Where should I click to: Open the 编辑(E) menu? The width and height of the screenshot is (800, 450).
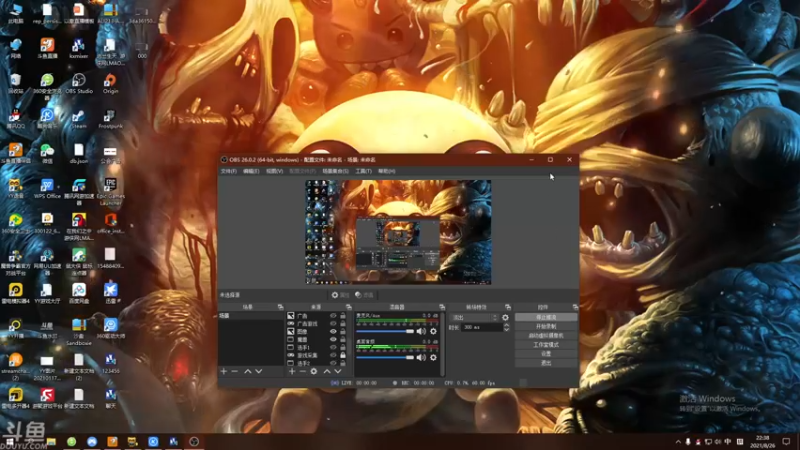click(x=251, y=171)
